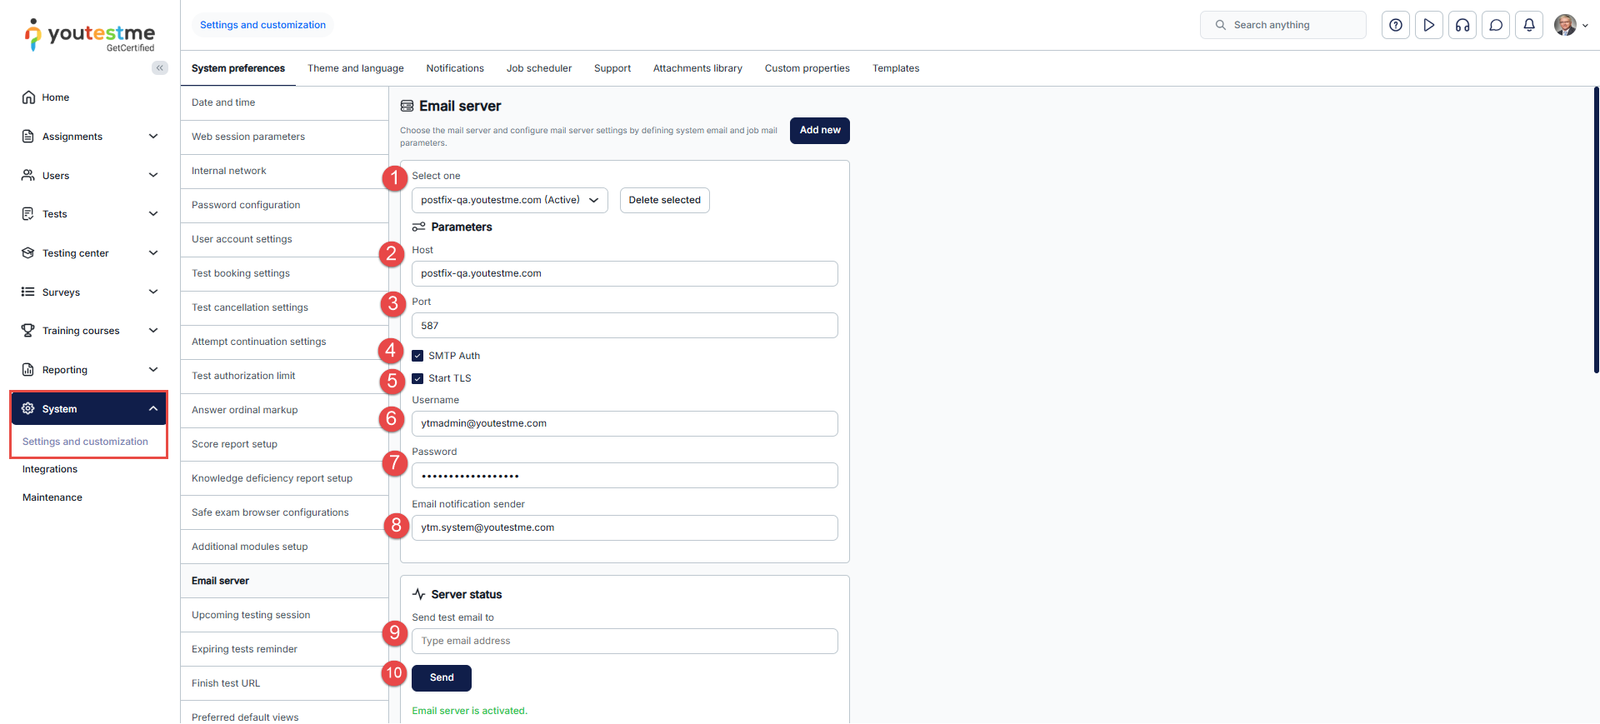Open the user profile avatar menu
The image size is (1600, 724).
pyautogui.click(x=1570, y=25)
